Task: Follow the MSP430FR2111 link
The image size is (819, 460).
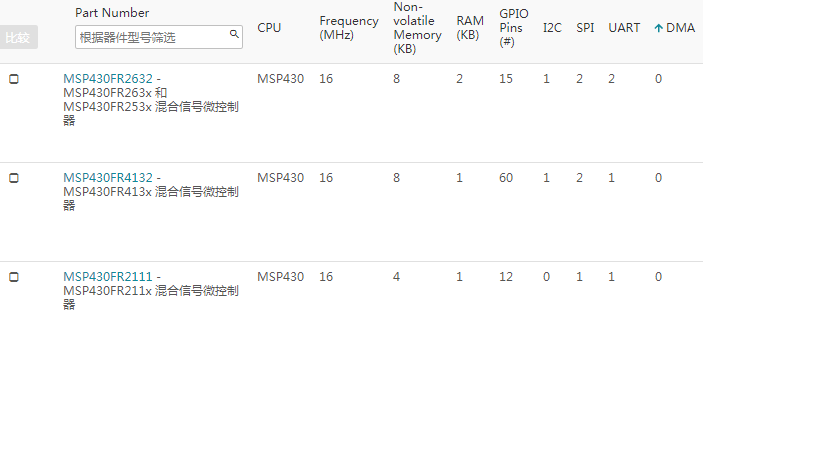Action: (x=108, y=277)
